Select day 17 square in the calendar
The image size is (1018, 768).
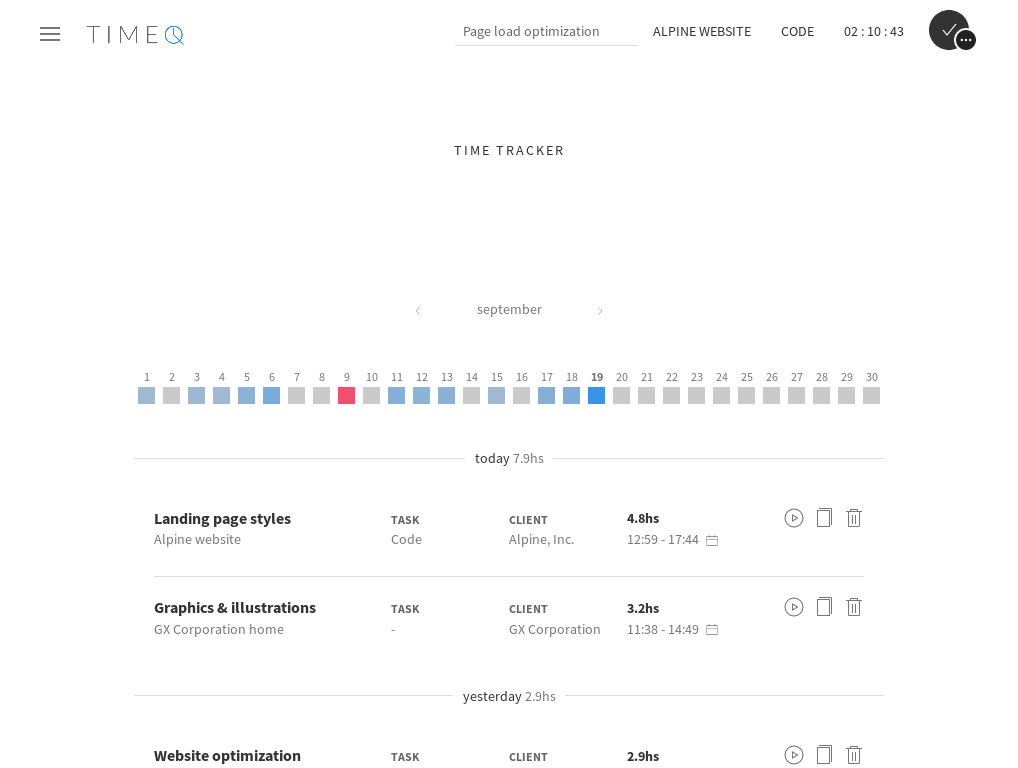[547, 395]
